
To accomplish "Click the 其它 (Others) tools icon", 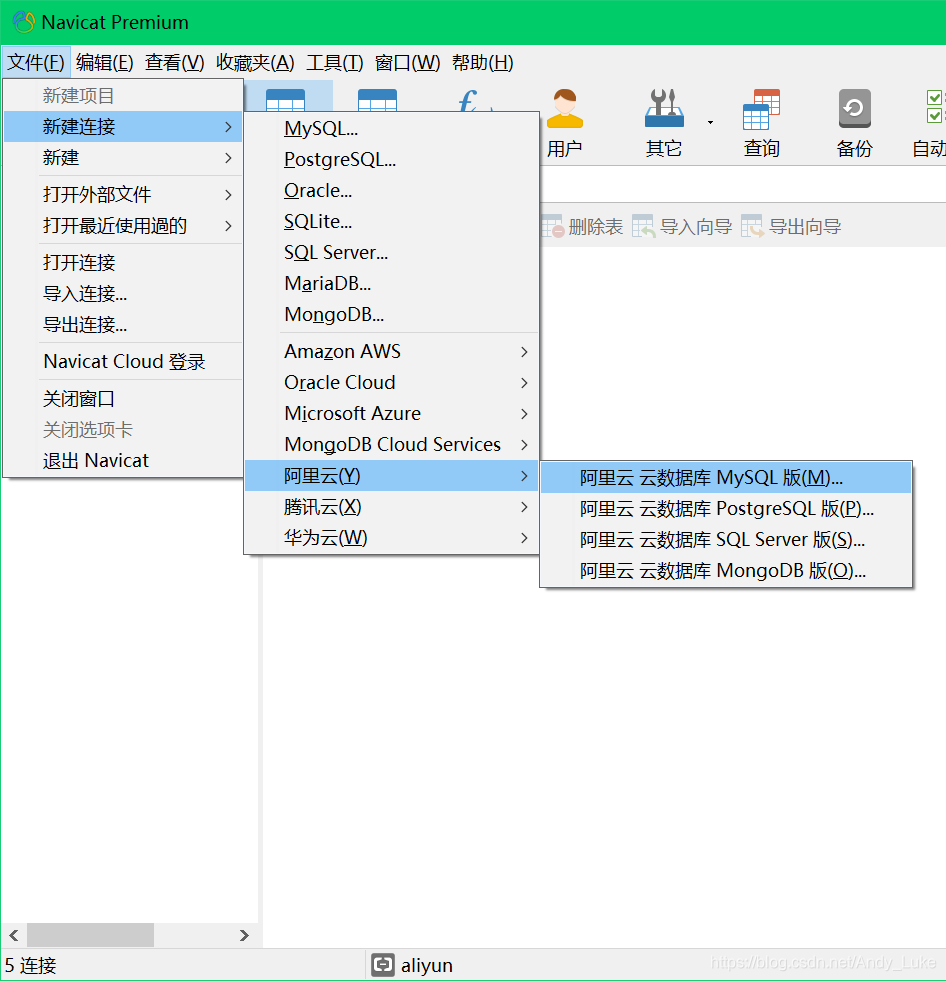I will click(664, 109).
